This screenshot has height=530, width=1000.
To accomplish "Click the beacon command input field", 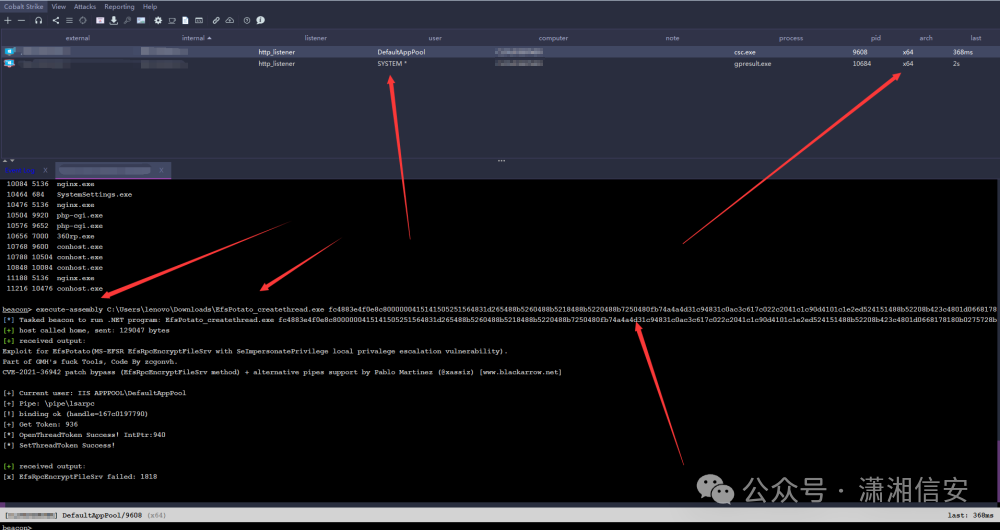I will pyautogui.click(x=500, y=527).
